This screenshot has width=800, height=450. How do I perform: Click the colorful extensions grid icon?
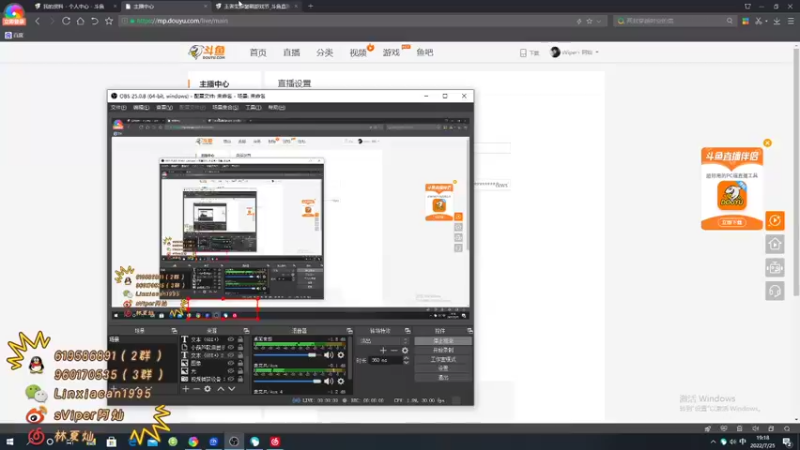[x=745, y=21]
